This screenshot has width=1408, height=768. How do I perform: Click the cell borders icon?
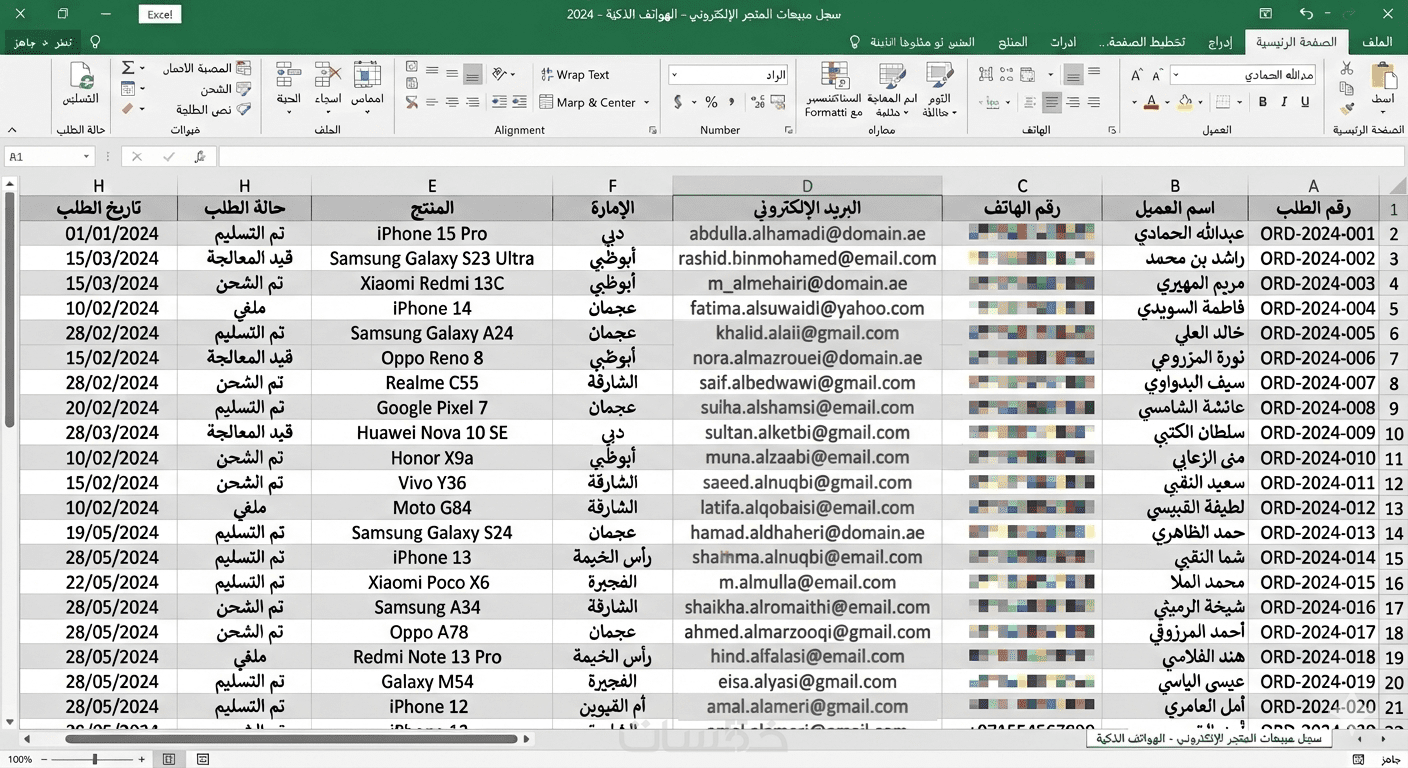(x=1221, y=102)
